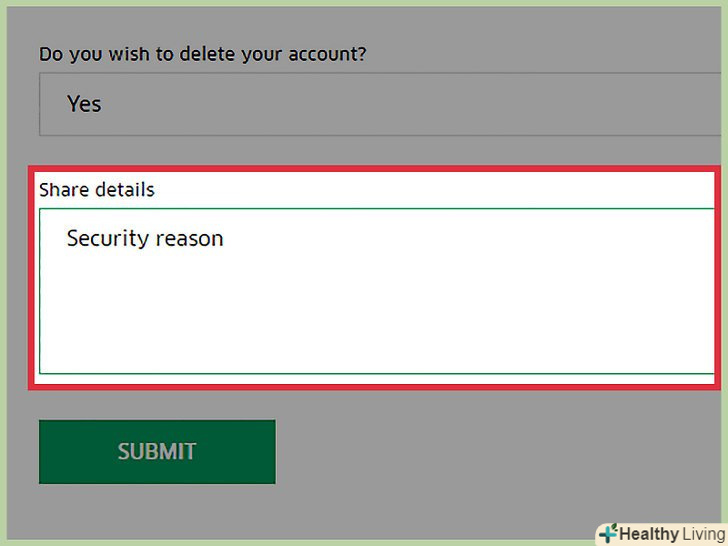Image resolution: width=728 pixels, height=546 pixels.
Task: Open the delete account dropdown showing Yes
Action: [378, 104]
